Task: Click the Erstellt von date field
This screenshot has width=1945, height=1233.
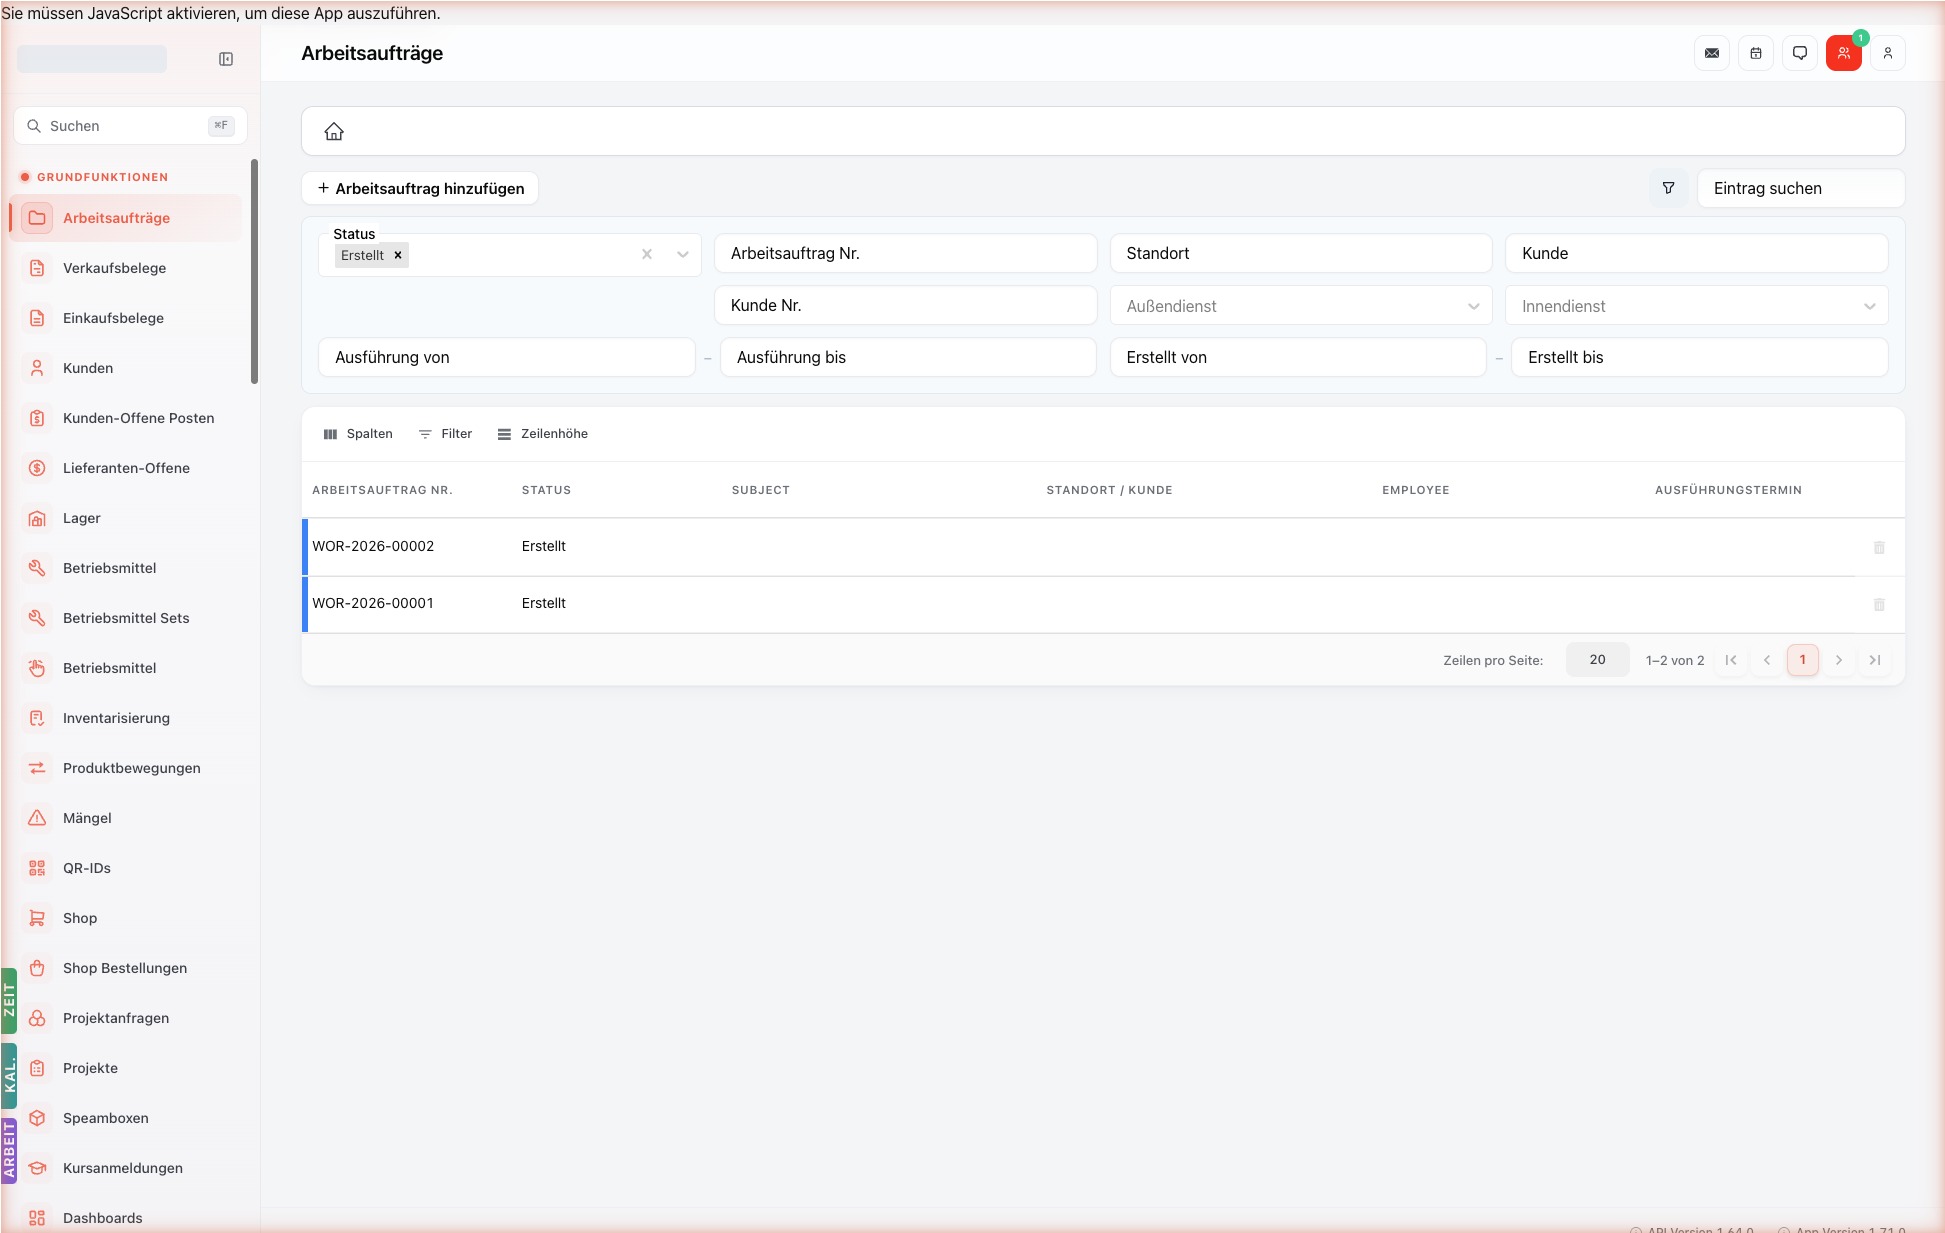Action: [1298, 357]
